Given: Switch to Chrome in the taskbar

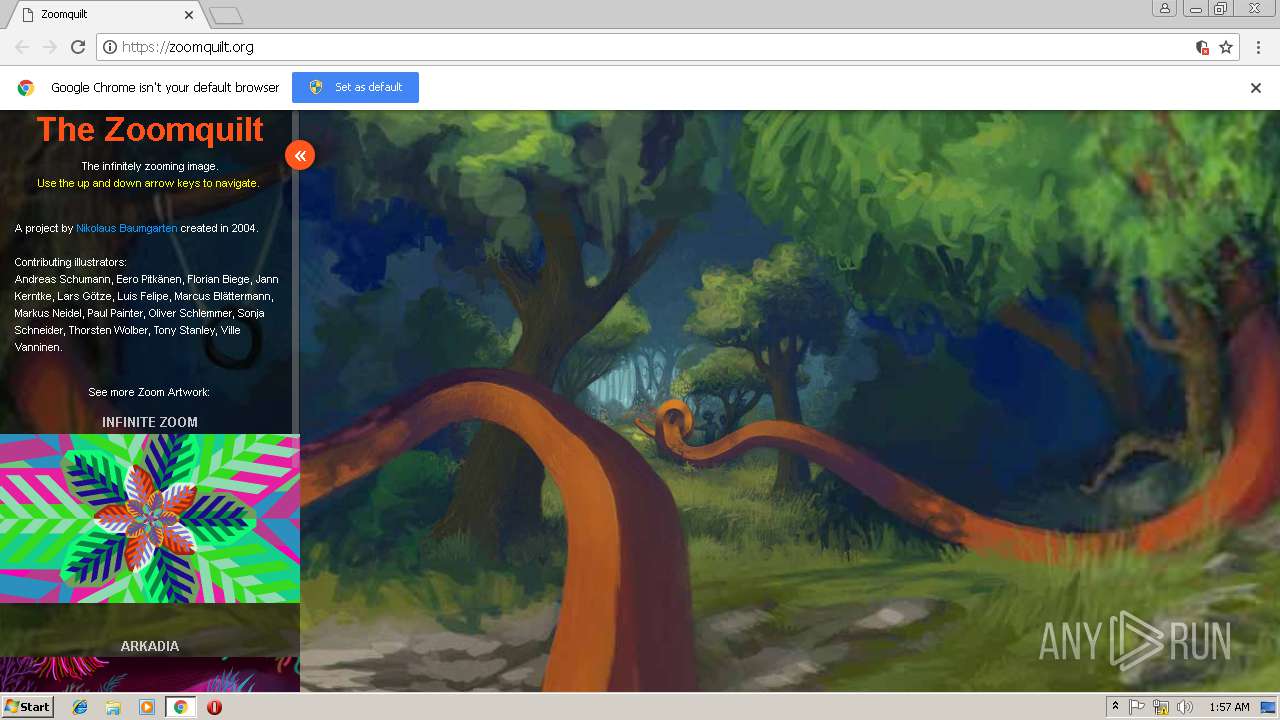Looking at the screenshot, I should (180, 707).
